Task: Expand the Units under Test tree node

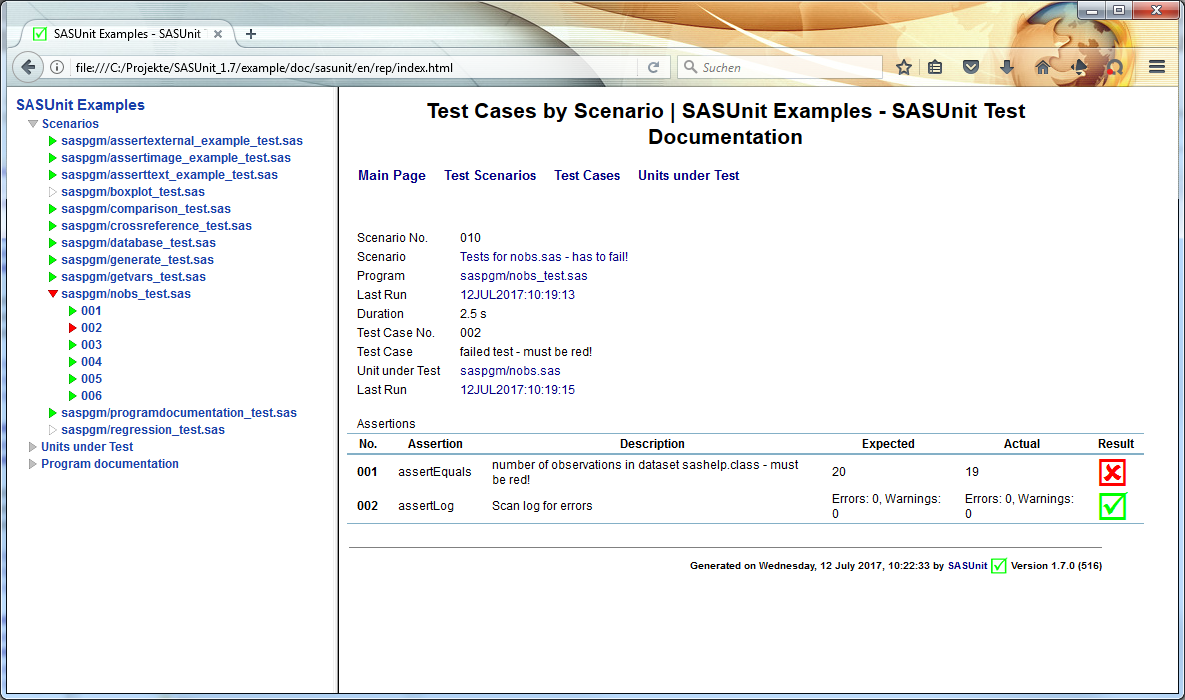Action: point(32,447)
